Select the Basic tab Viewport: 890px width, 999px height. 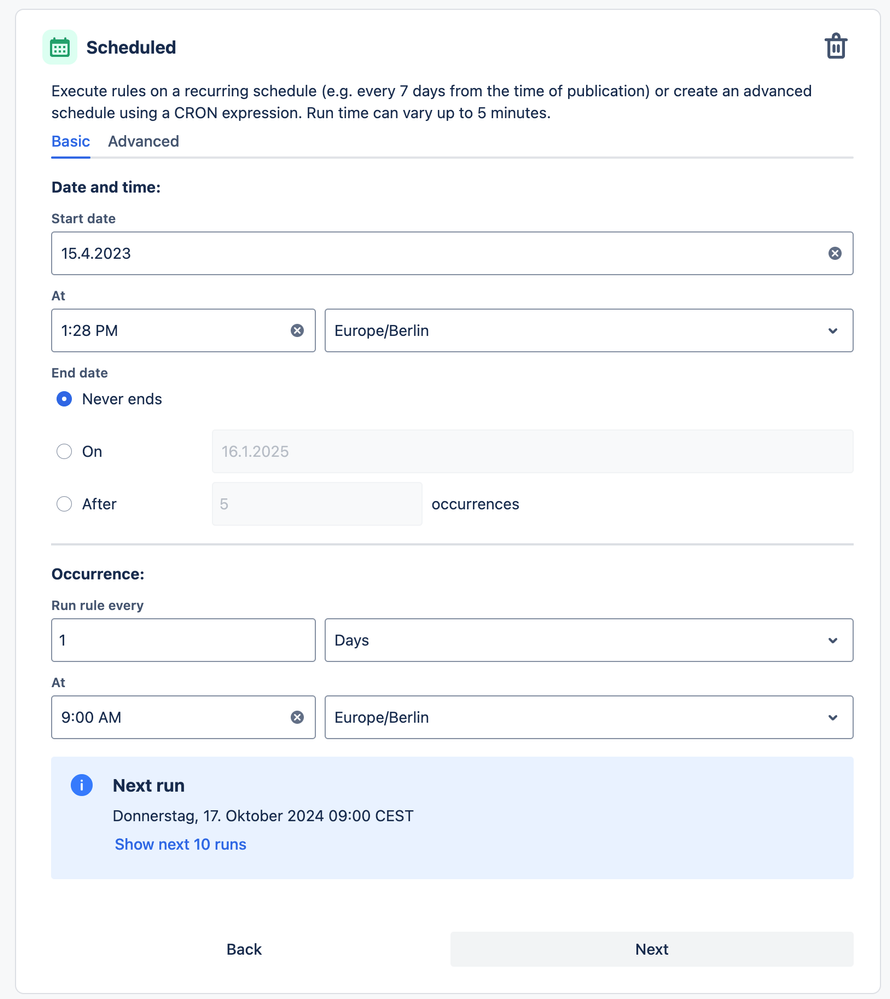(70, 142)
